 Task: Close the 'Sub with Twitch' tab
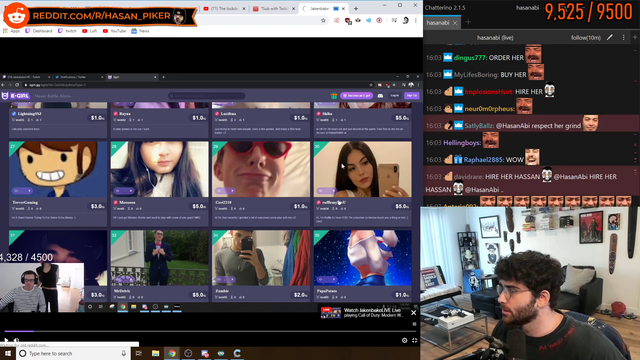pyautogui.click(x=293, y=9)
